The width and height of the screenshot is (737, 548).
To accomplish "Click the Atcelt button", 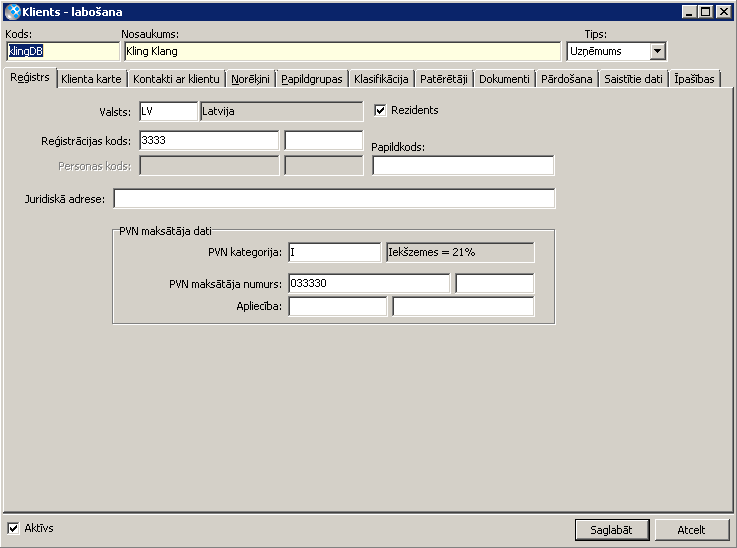I will pos(691,530).
